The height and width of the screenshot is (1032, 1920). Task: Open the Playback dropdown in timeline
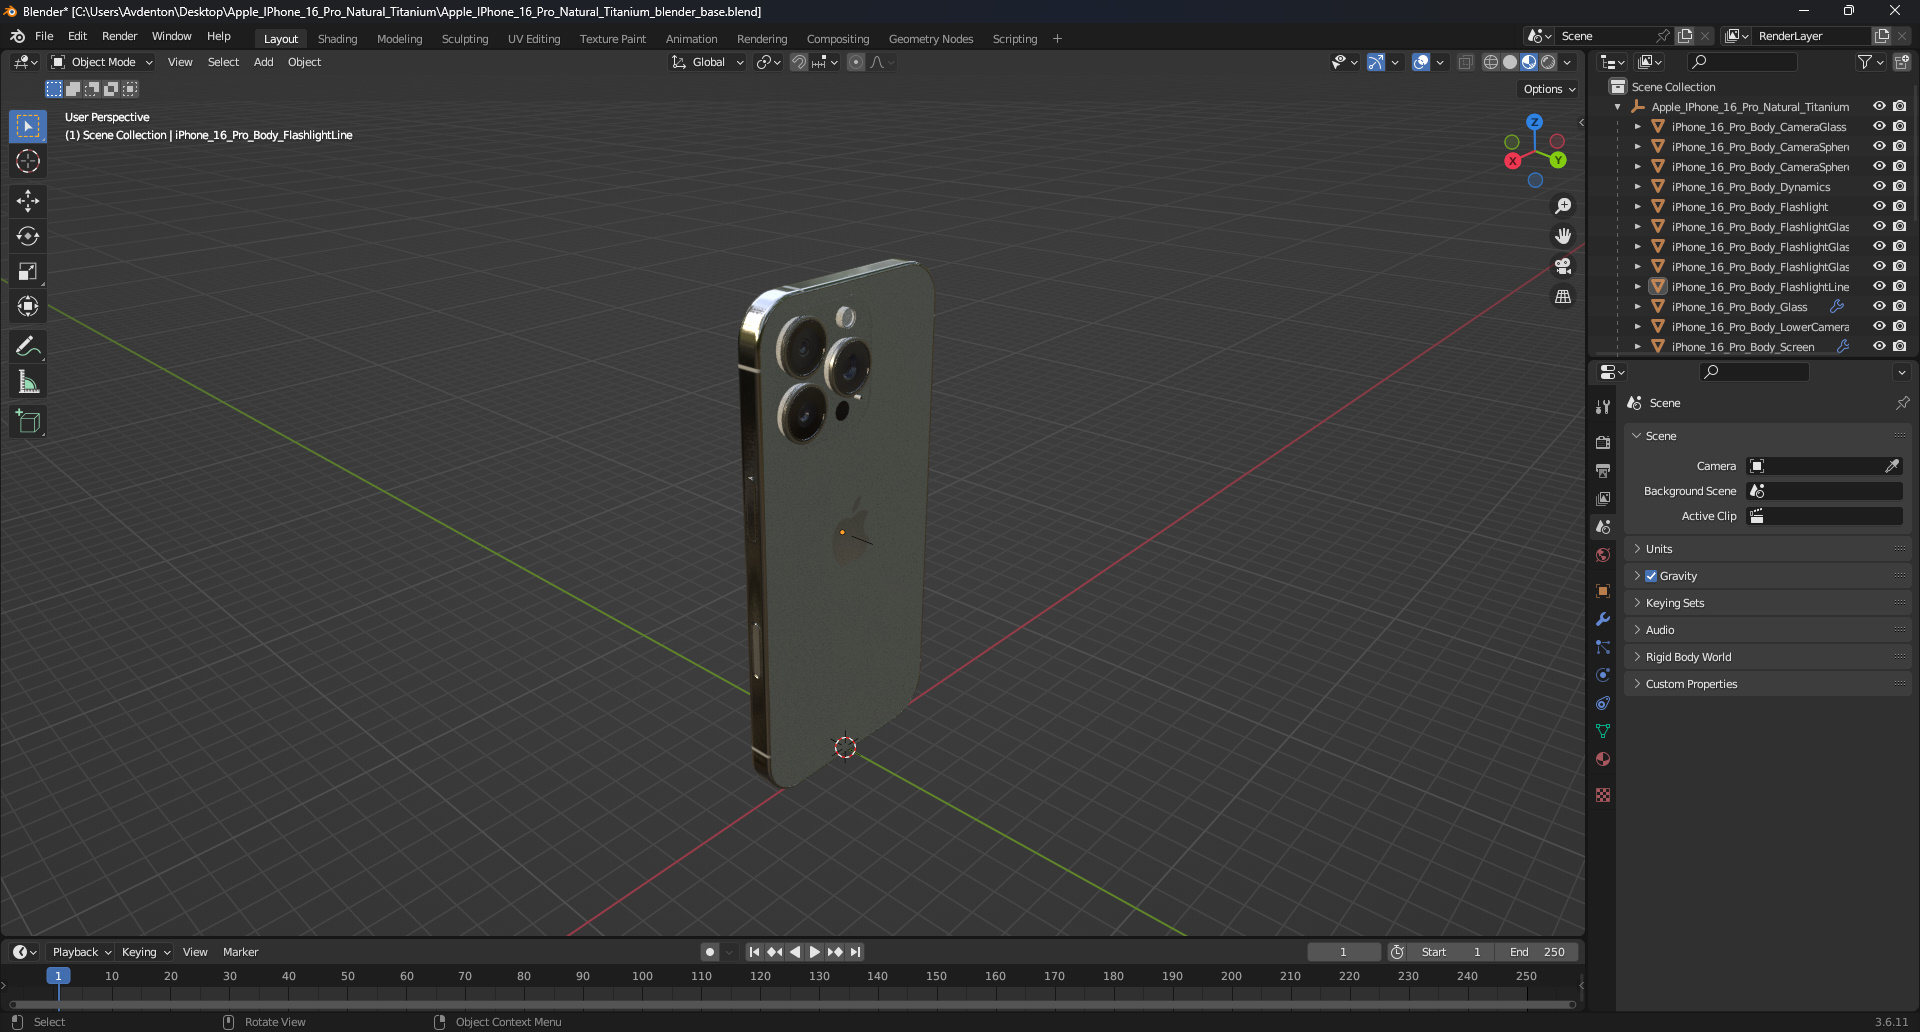[x=81, y=952]
